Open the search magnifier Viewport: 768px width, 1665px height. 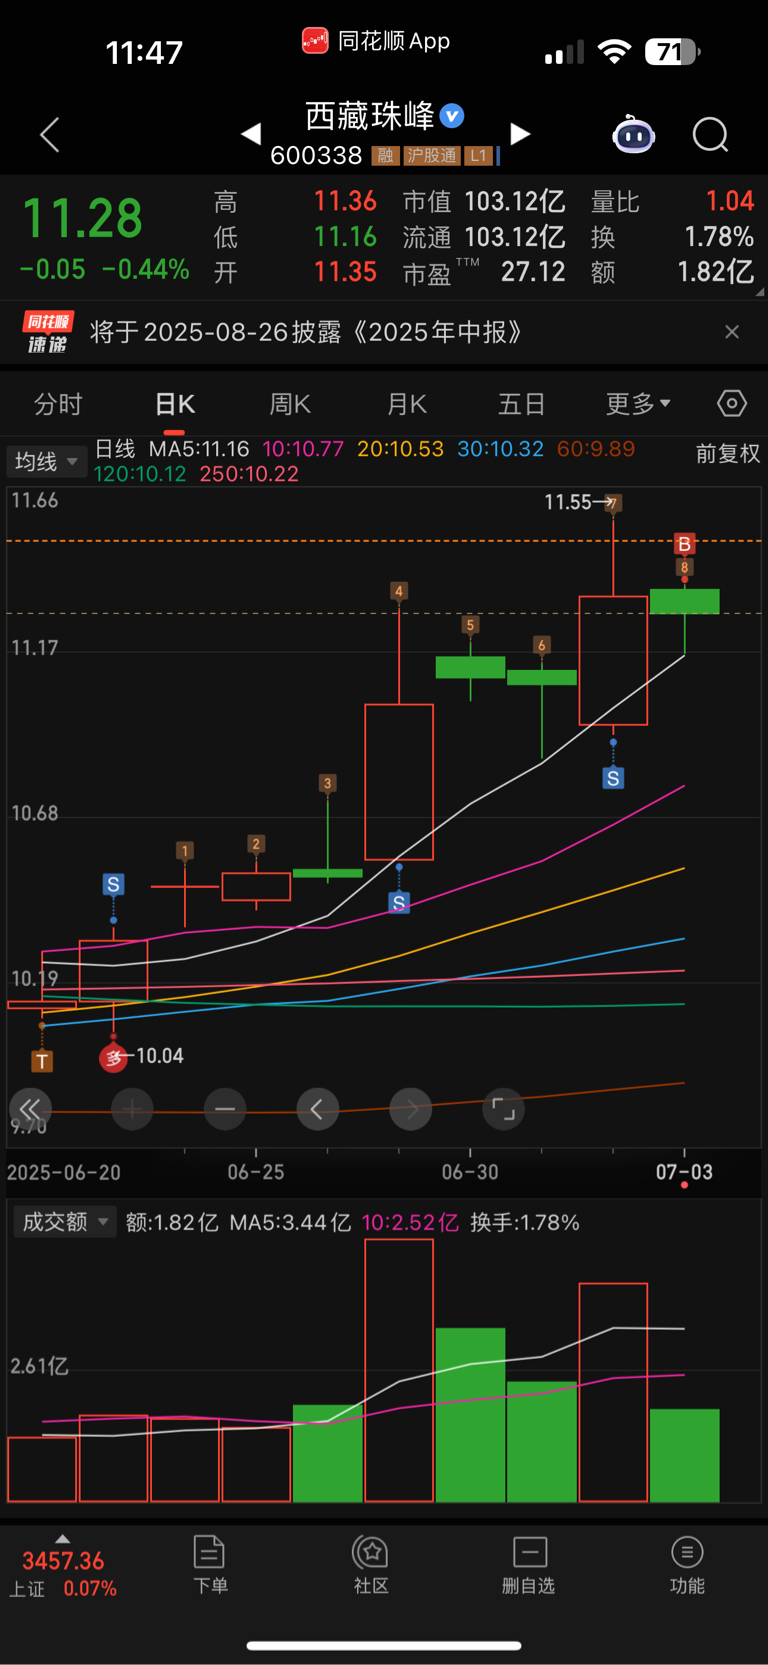[x=711, y=134]
